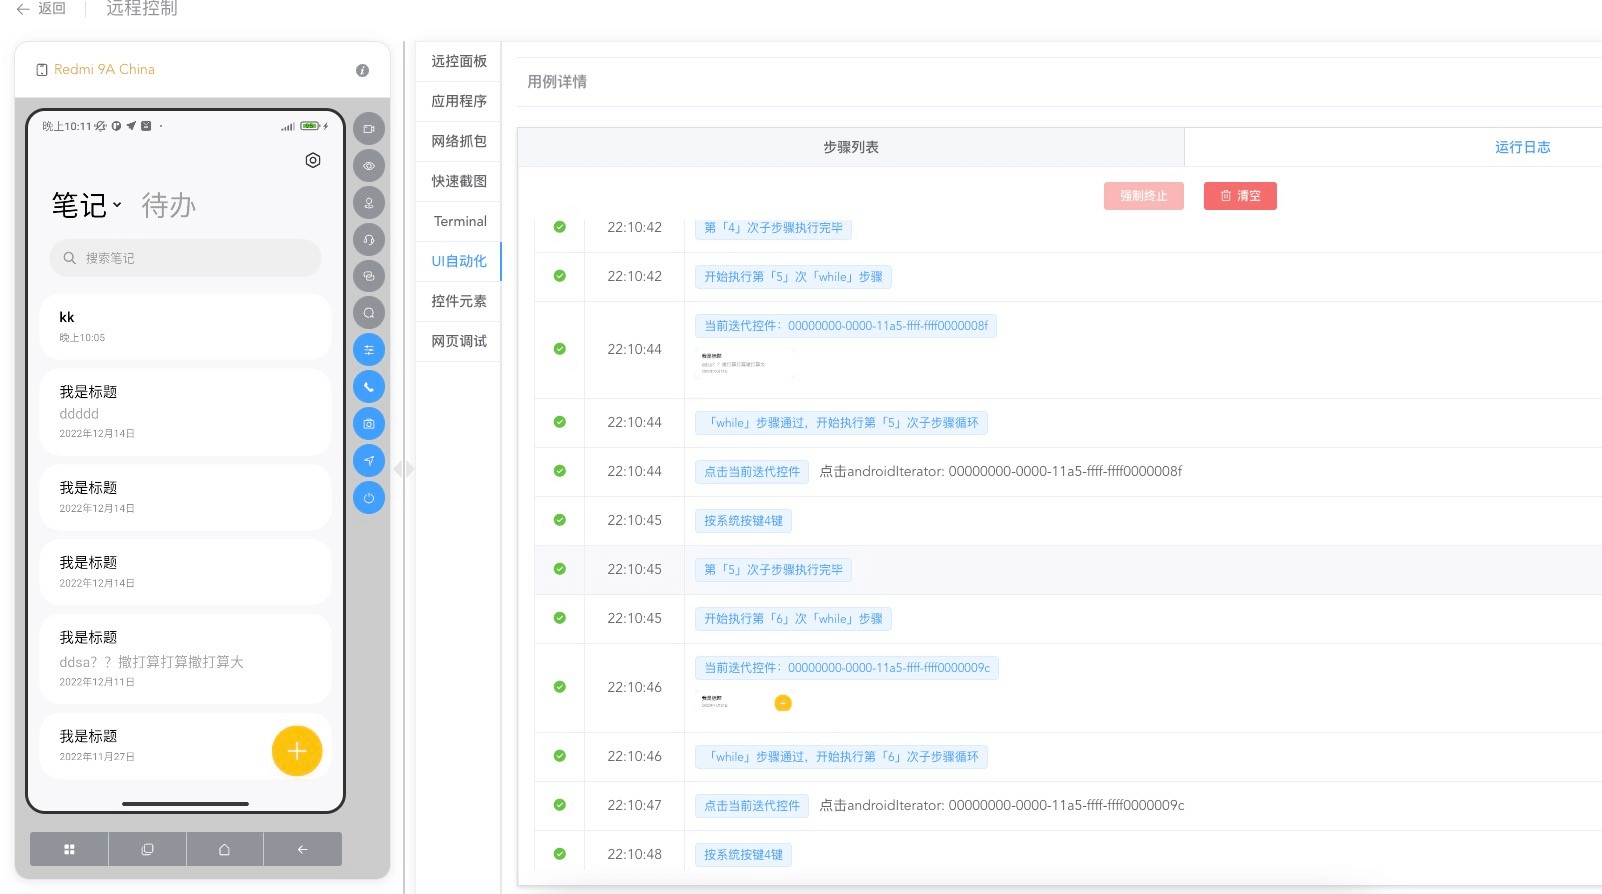Viewport: 1602px width, 894px height.
Task: Click the 返回 back link
Action: click(52, 9)
